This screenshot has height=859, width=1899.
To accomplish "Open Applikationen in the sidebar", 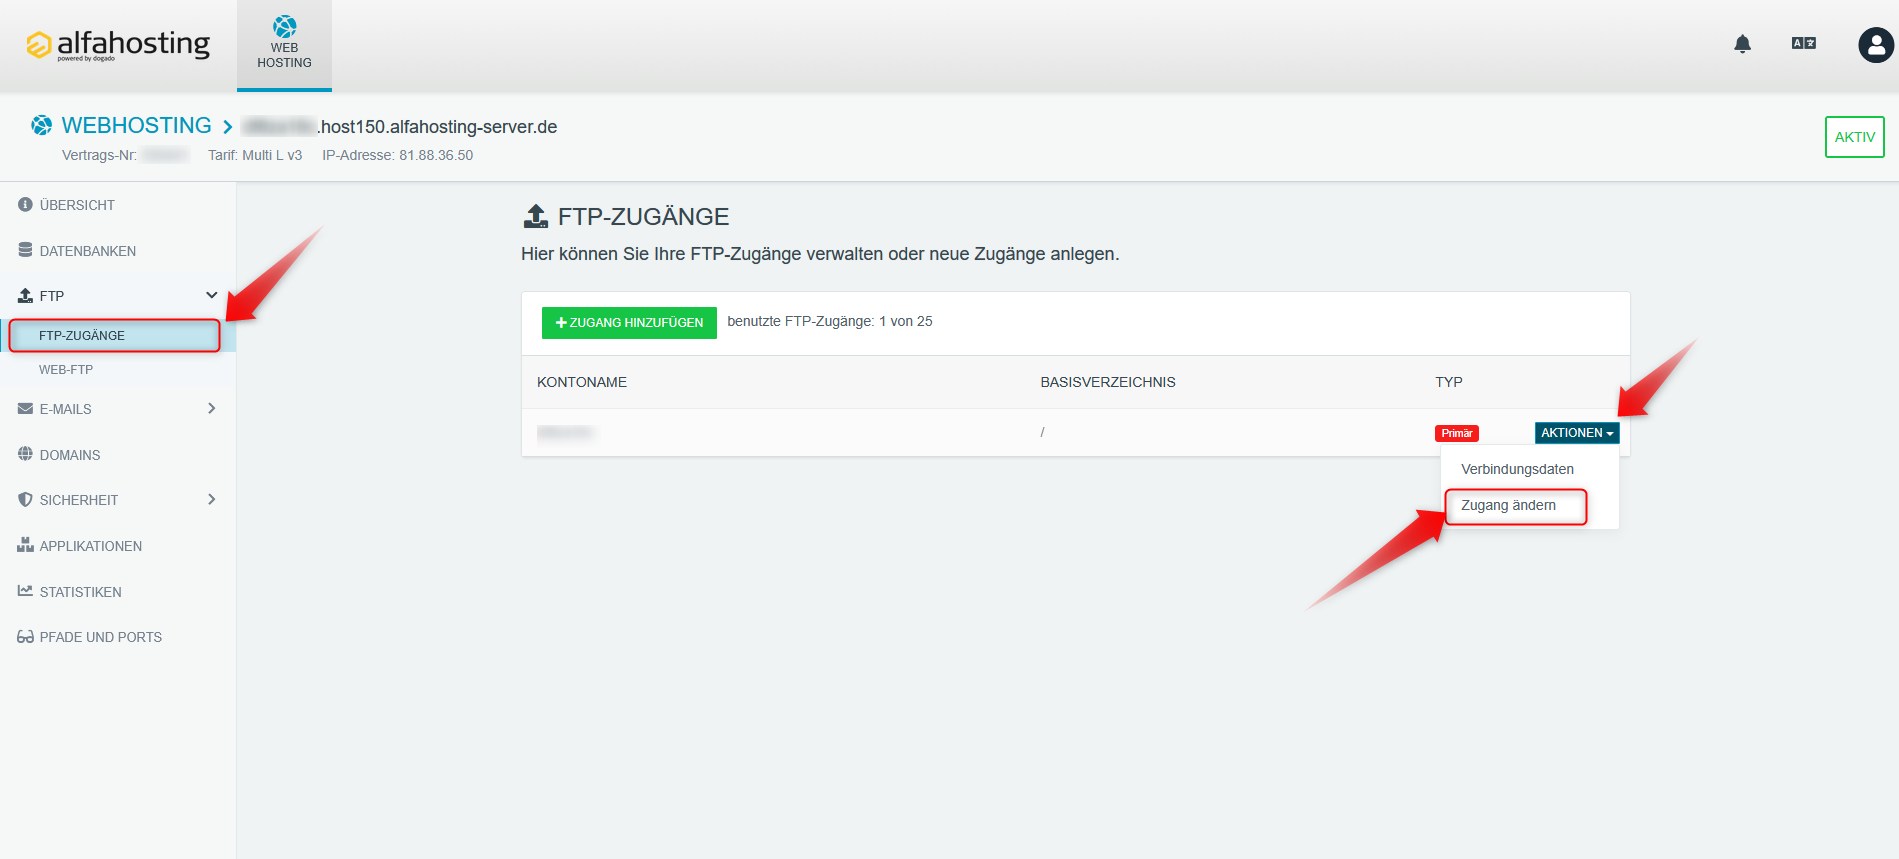I will click(x=90, y=546).
